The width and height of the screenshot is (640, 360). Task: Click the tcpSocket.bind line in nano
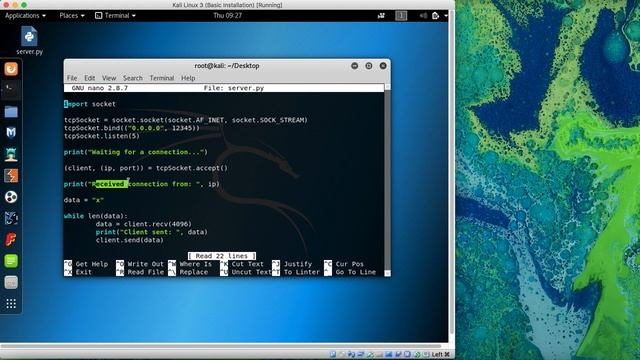pos(132,128)
